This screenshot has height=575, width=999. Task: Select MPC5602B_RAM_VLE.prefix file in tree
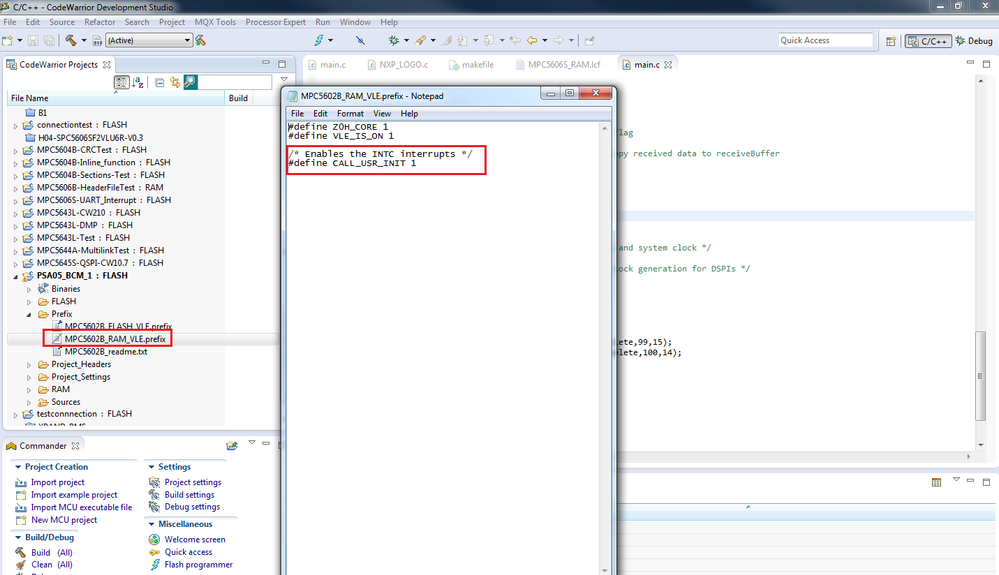(x=115, y=339)
